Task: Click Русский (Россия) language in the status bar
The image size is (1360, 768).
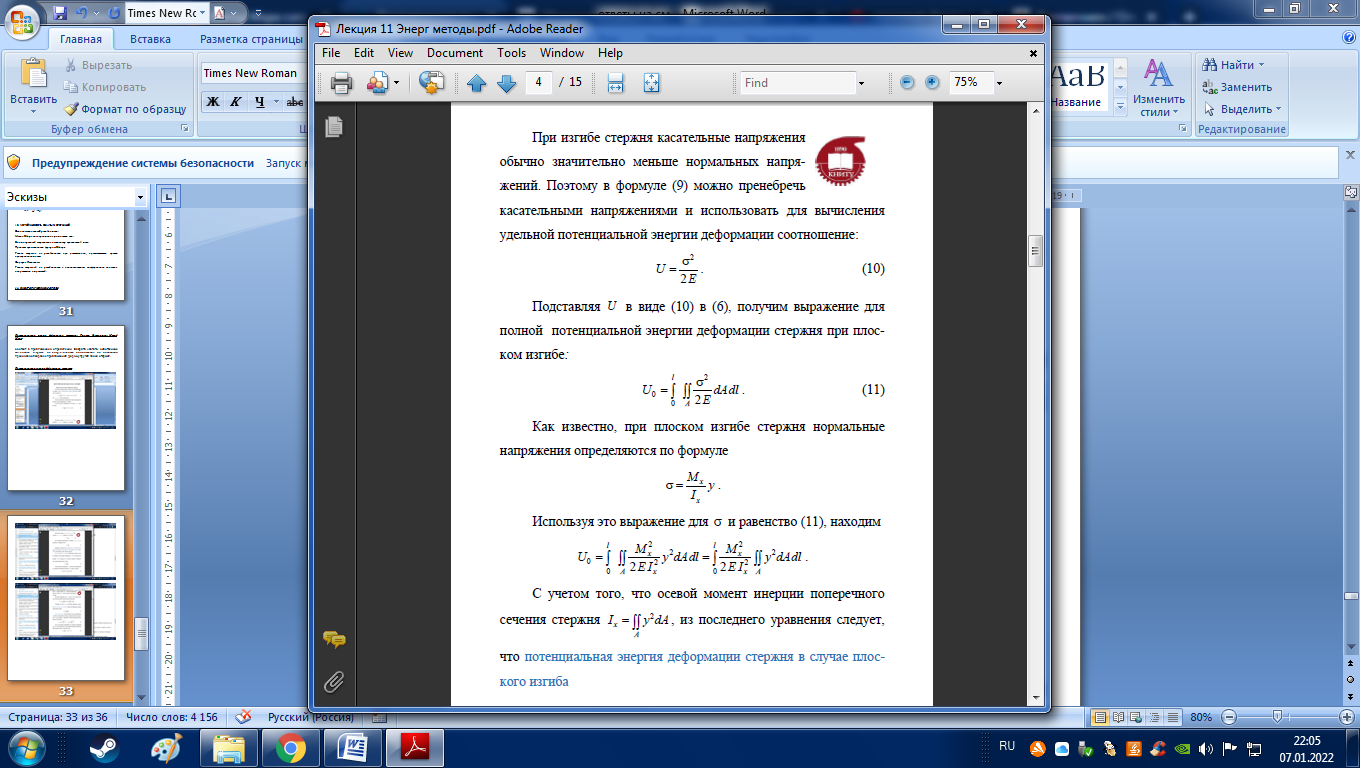Action: click(310, 717)
